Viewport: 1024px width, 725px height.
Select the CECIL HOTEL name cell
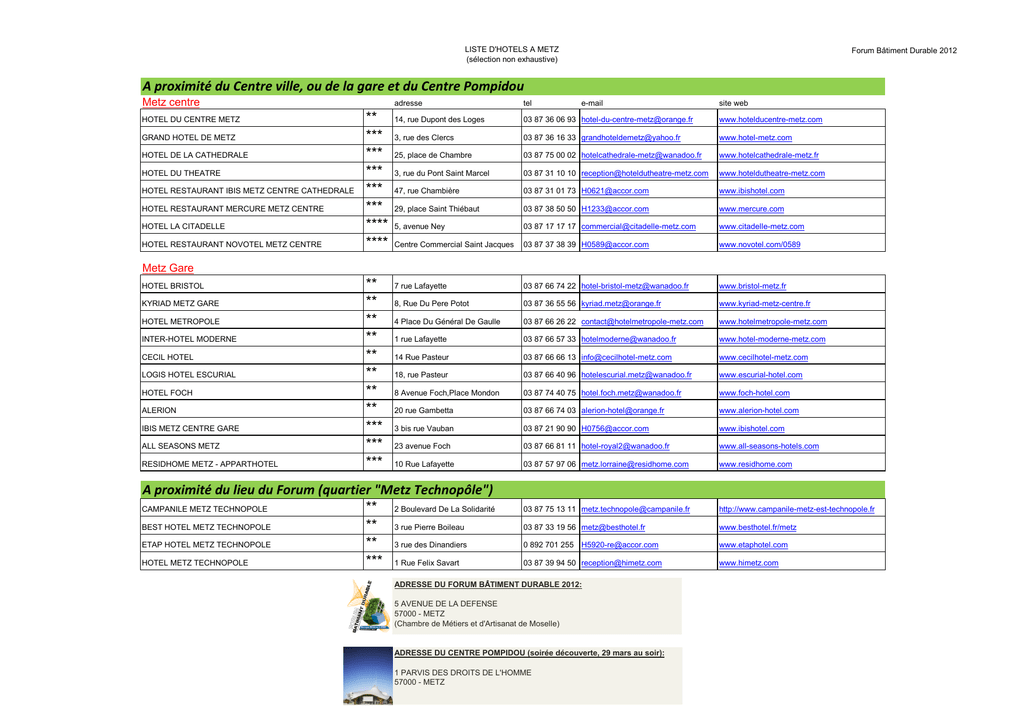(252, 356)
